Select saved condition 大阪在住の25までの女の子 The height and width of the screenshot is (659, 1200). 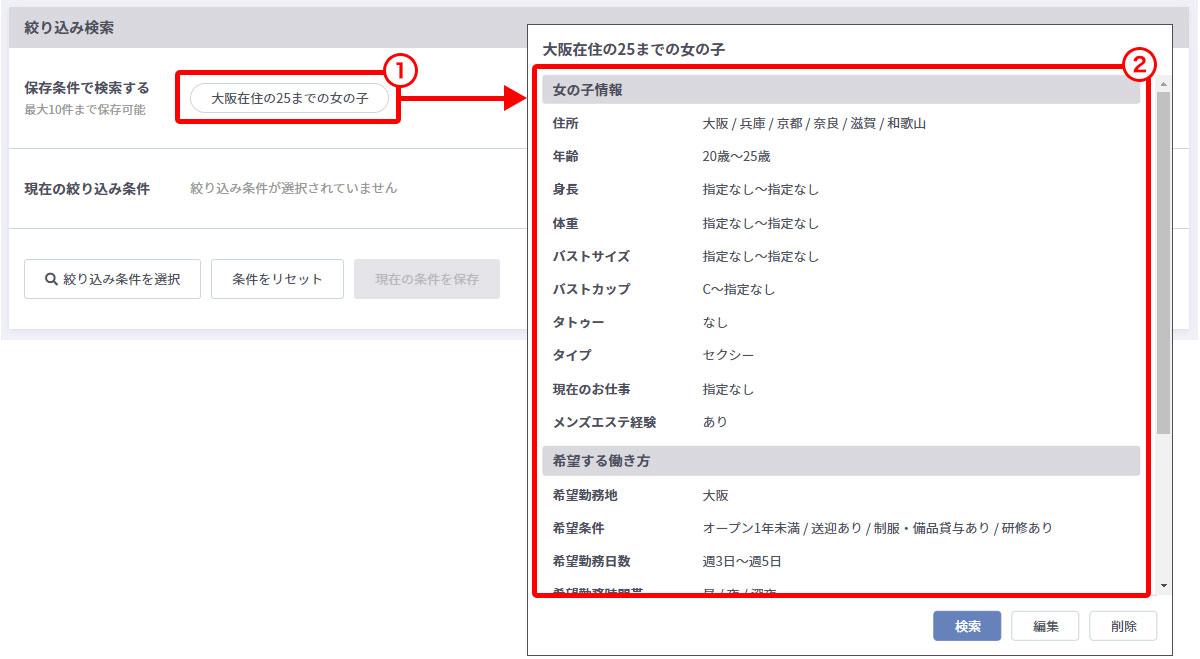tap(289, 98)
